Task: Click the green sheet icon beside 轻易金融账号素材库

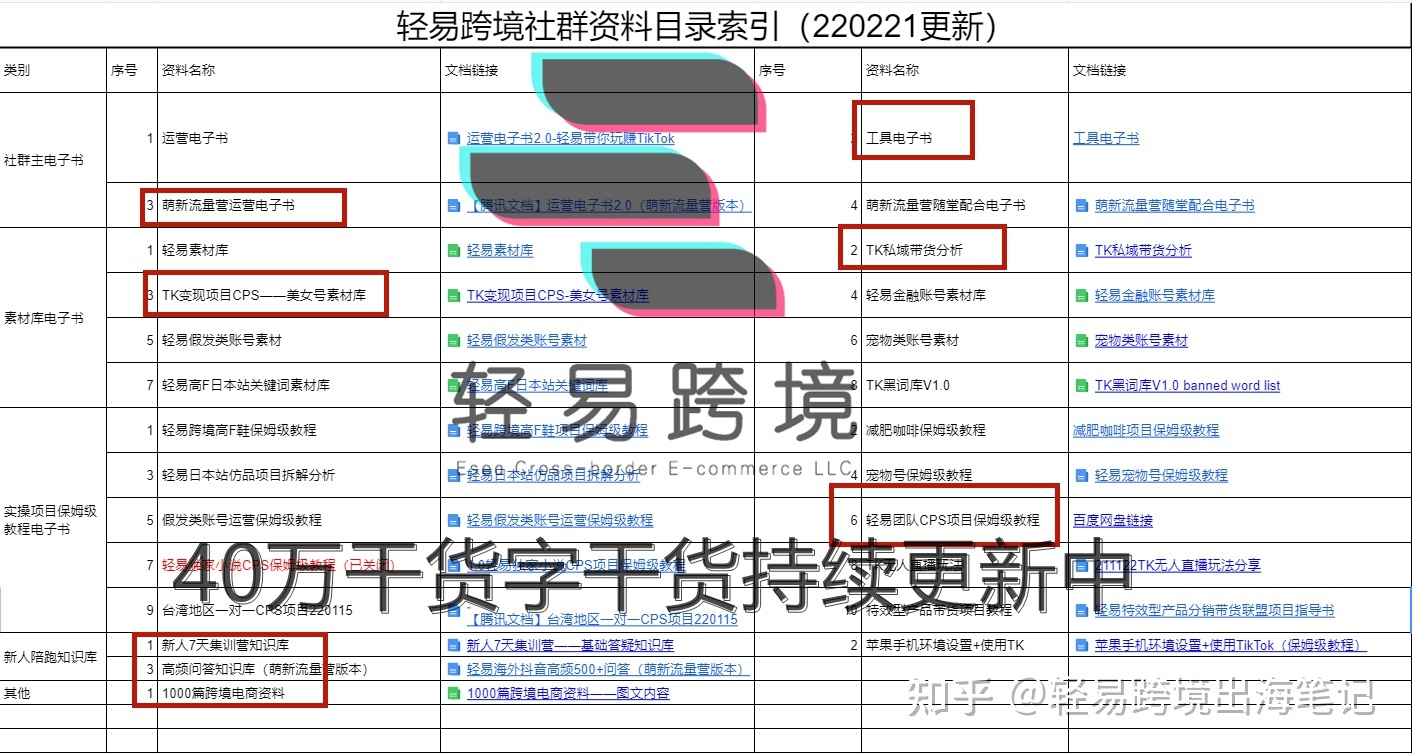Action: click(1082, 295)
